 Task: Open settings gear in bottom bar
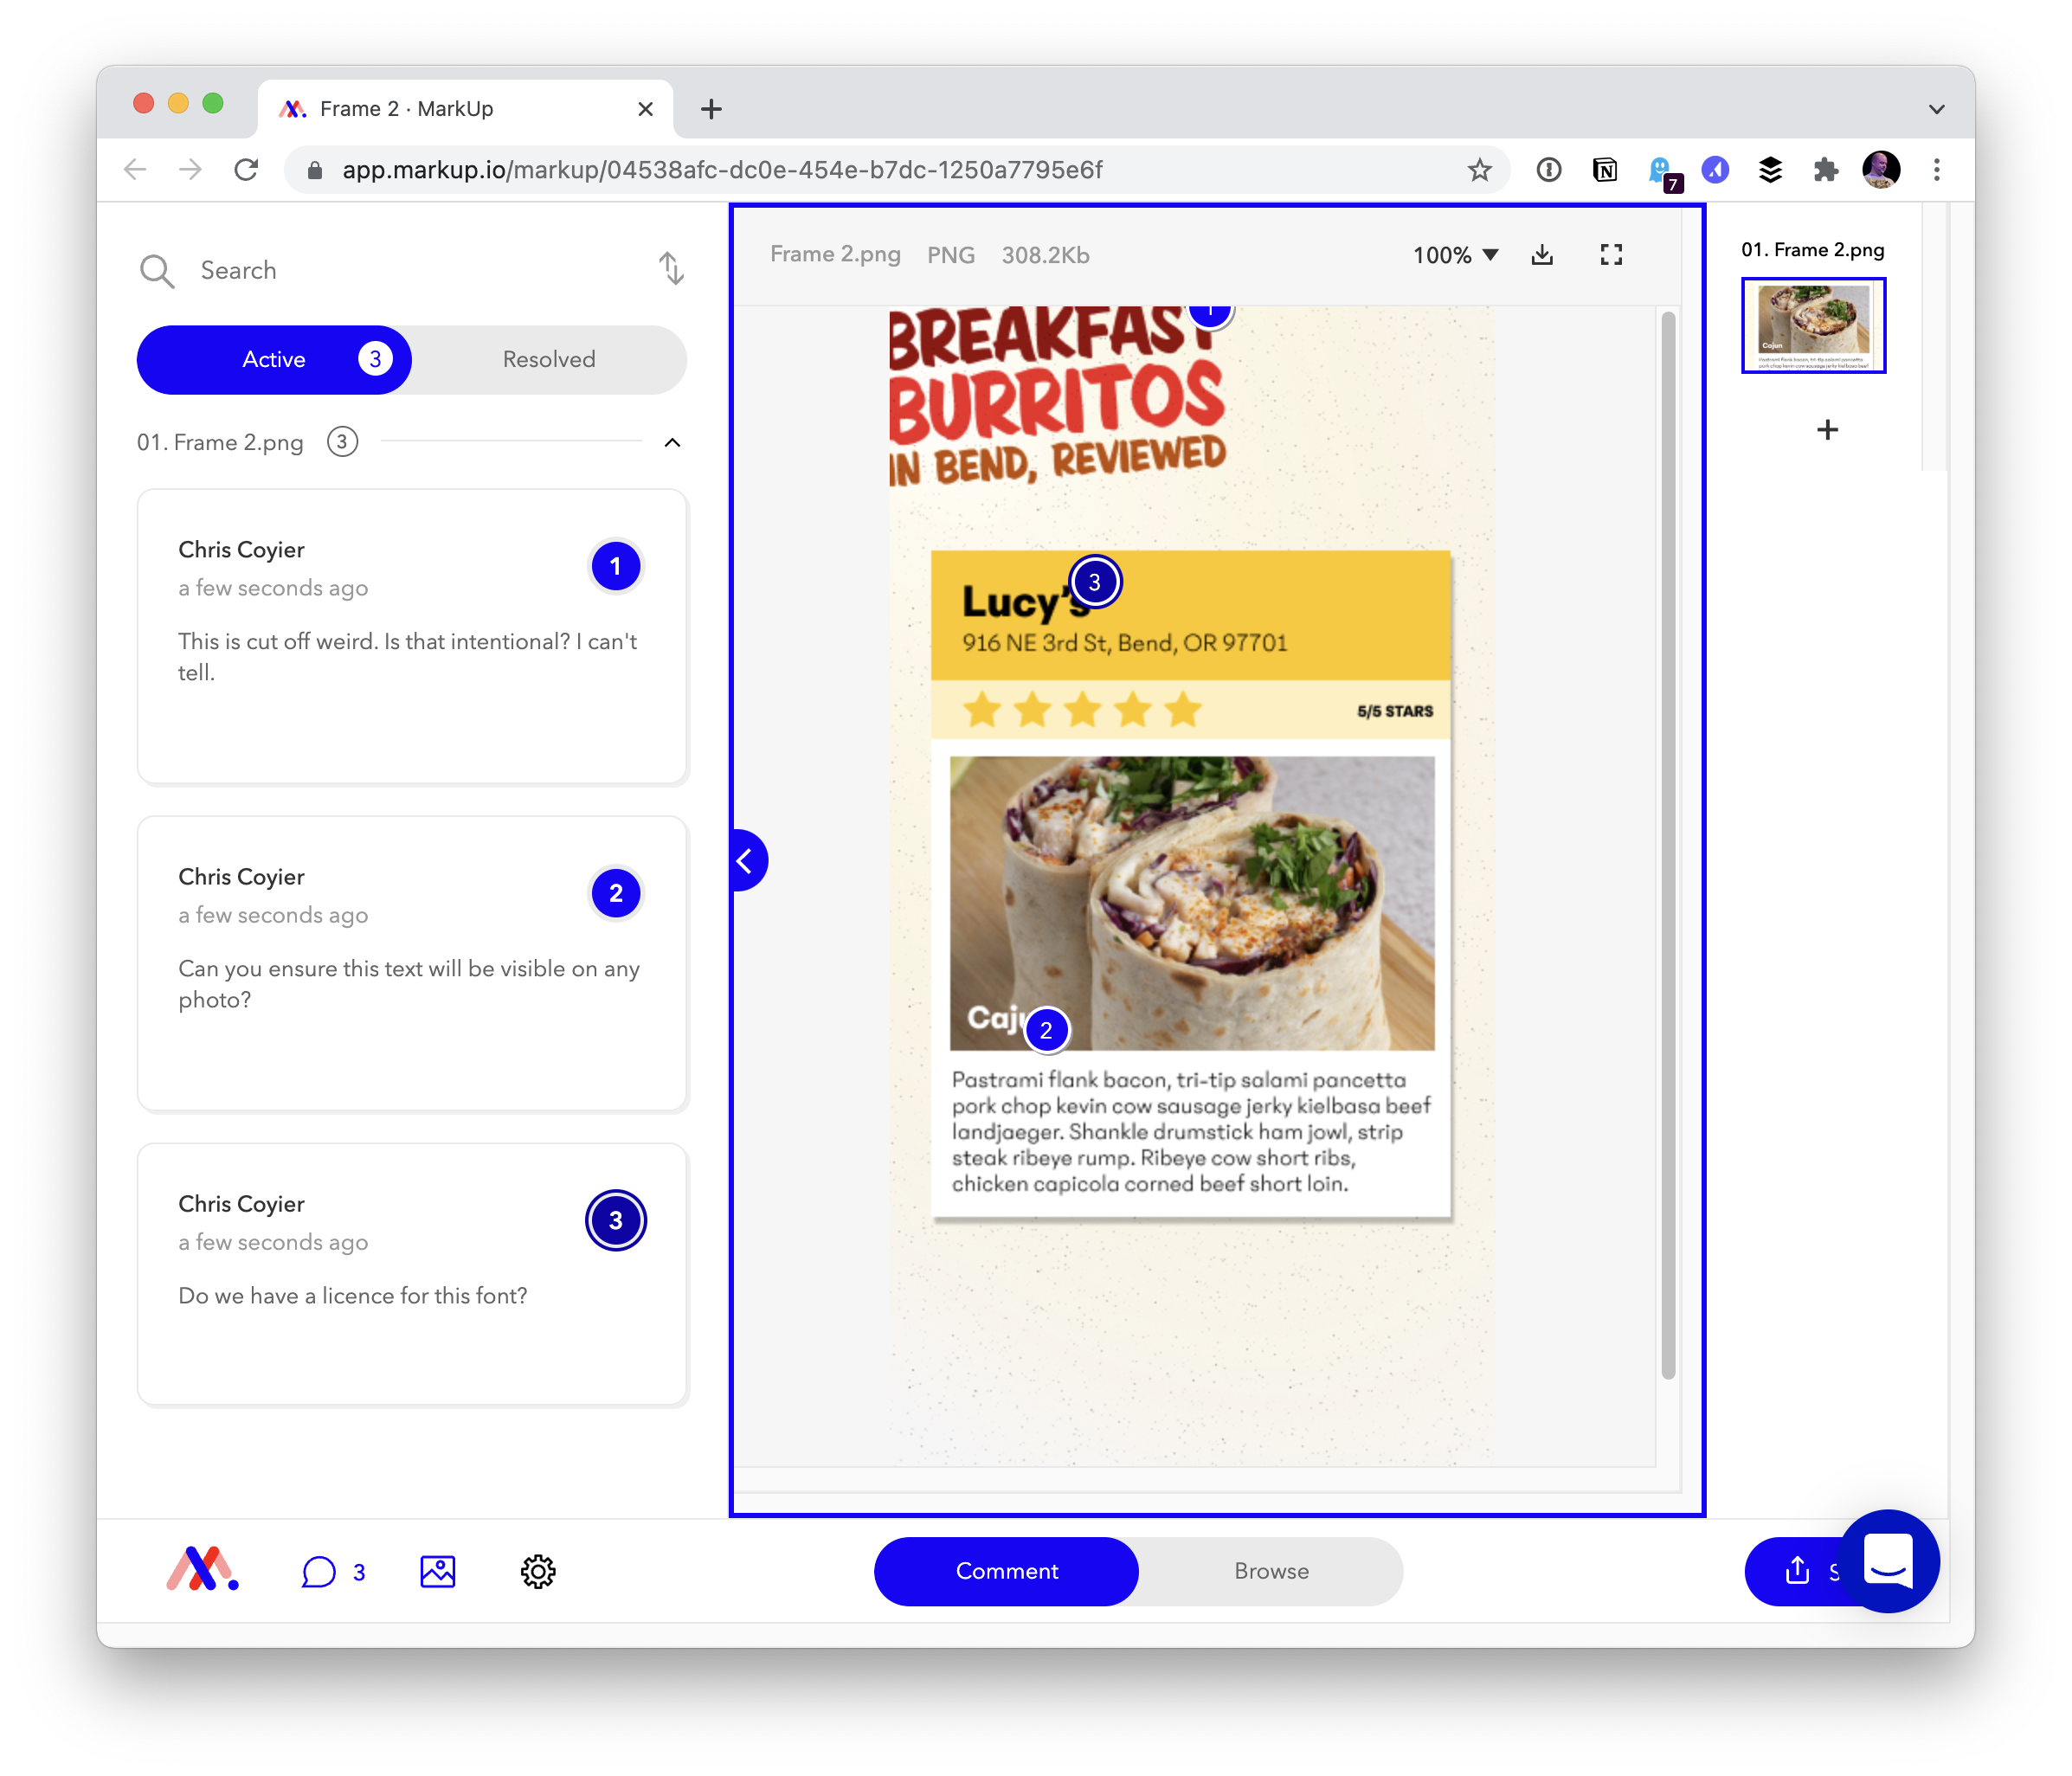[538, 1571]
